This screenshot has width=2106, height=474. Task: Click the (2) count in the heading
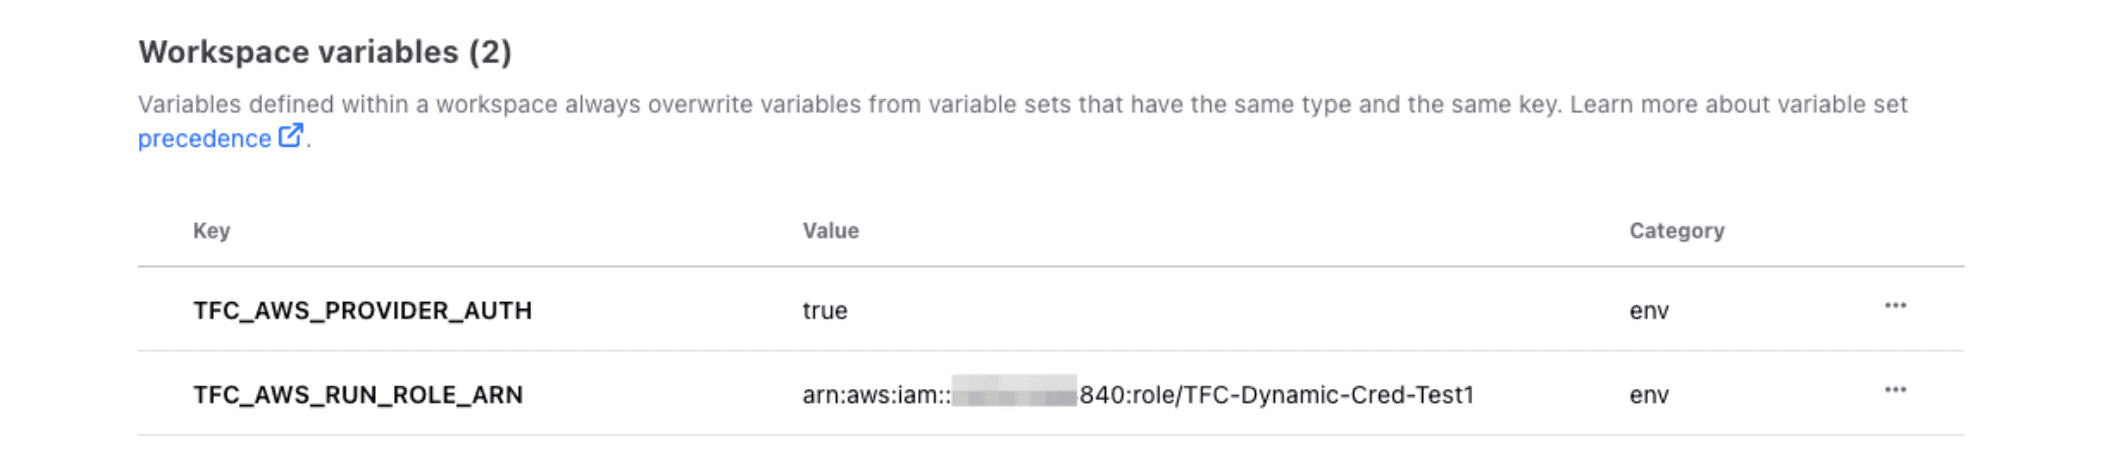(x=490, y=52)
